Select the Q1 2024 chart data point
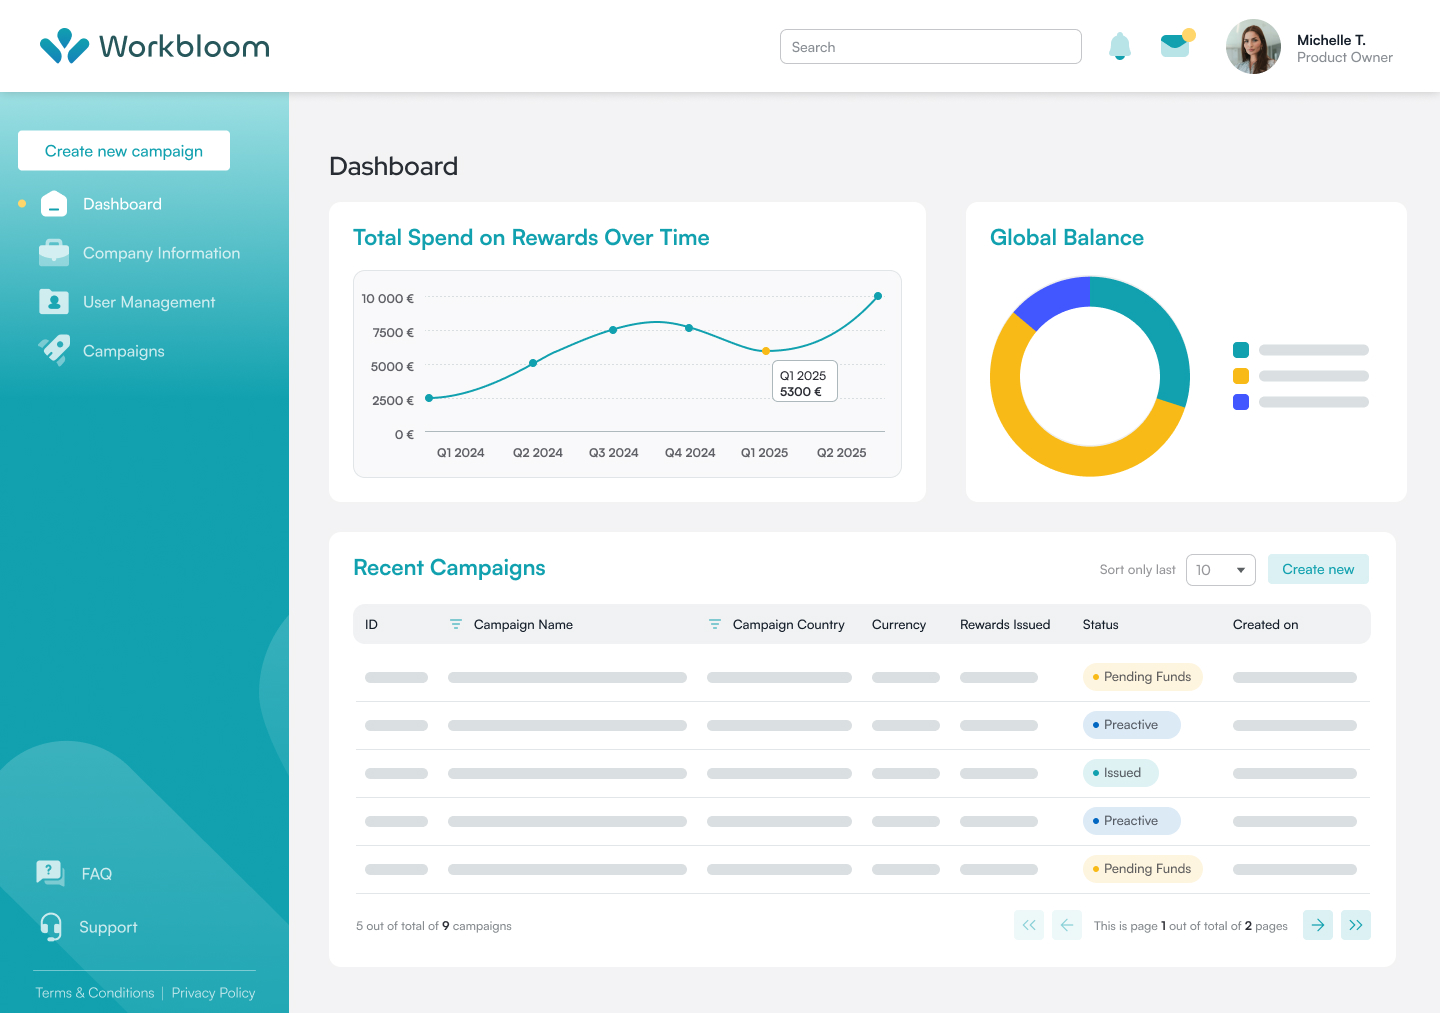The image size is (1440, 1013). click(429, 398)
